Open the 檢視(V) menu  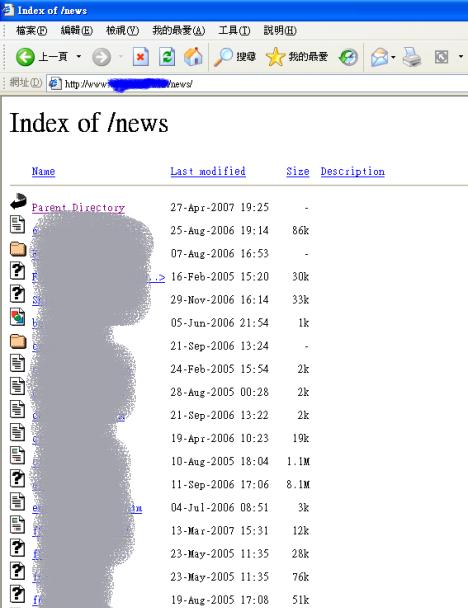click(x=123, y=30)
